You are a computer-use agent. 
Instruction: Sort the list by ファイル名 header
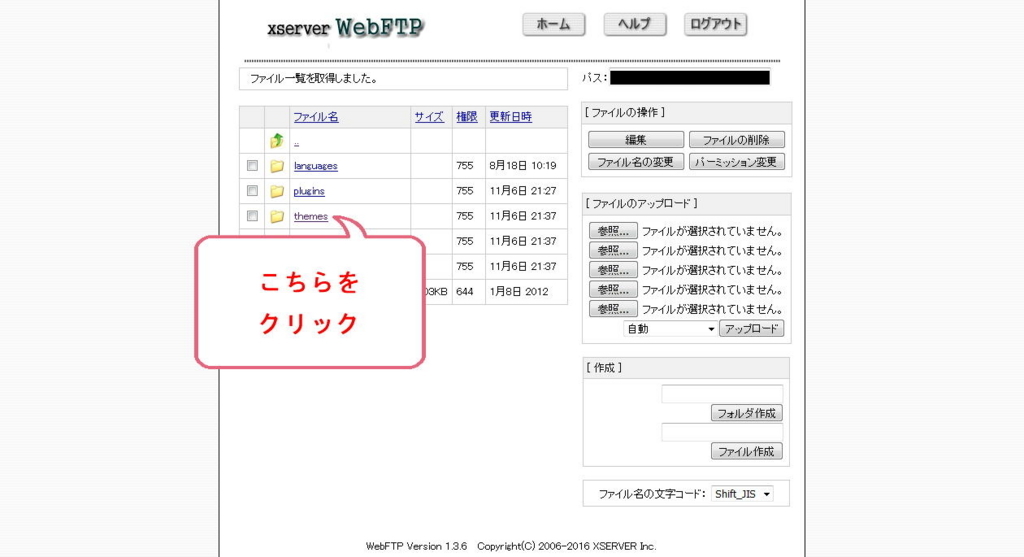tap(315, 117)
